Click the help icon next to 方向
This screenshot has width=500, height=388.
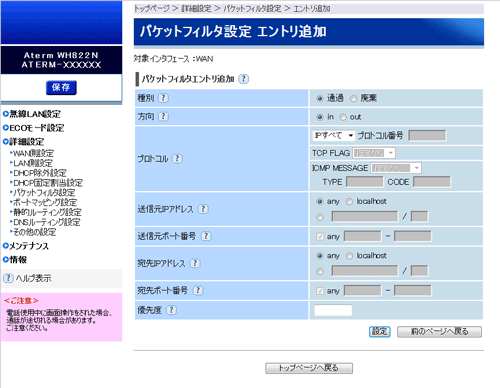(163, 117)
